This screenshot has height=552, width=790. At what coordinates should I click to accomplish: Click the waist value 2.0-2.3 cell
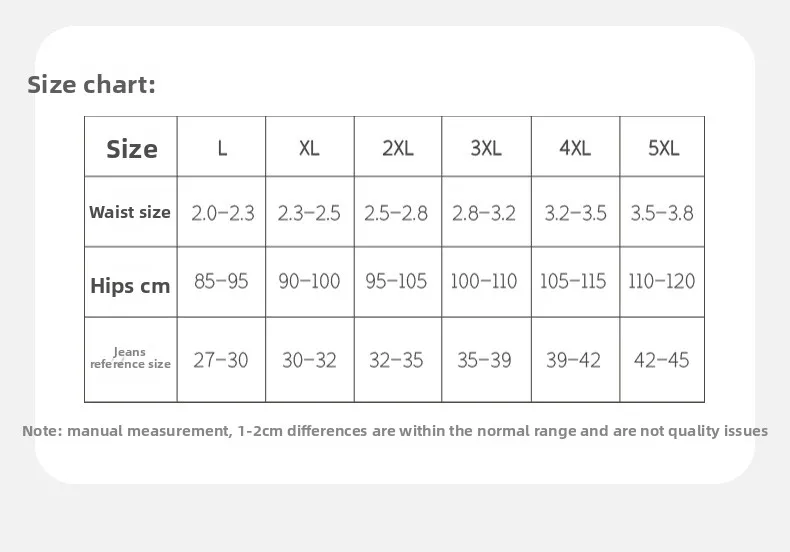coord(222,213)
